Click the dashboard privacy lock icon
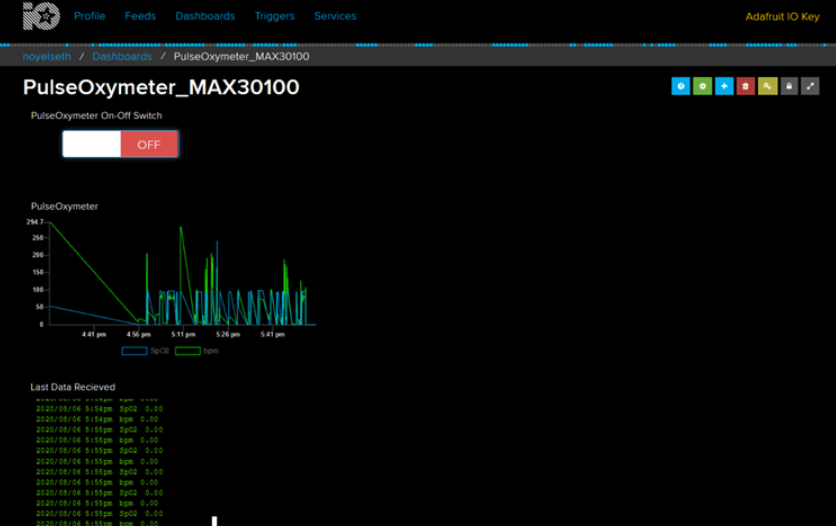 coord(789,87)
